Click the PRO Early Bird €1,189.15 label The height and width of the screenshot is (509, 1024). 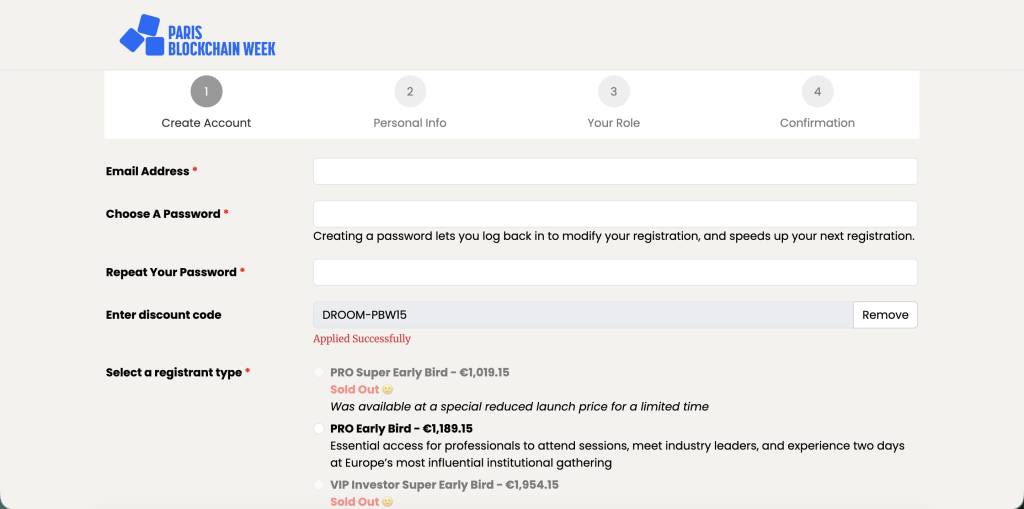(x=401, y=429)
